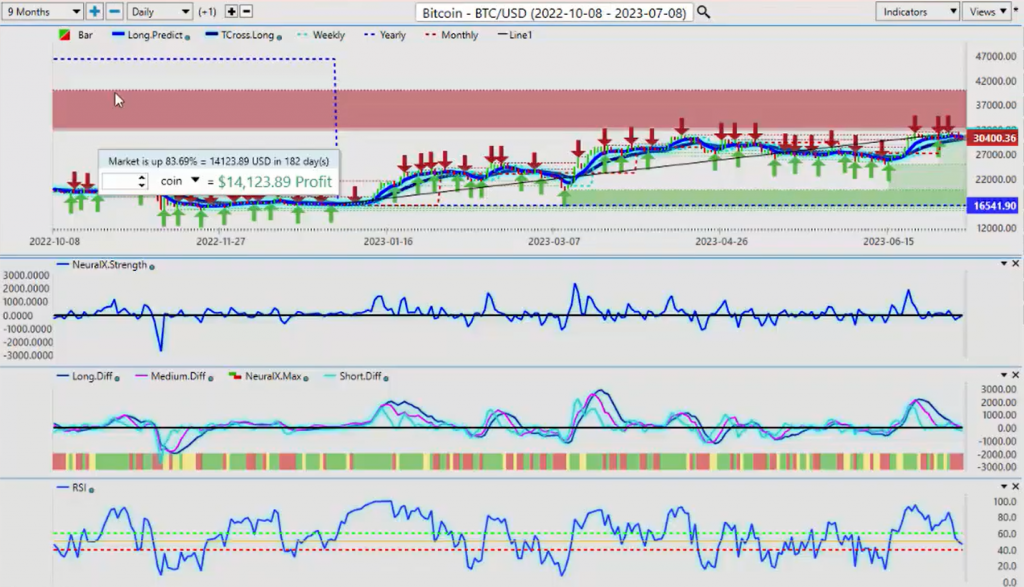The image size is (1024, 587).
Task: Open the RSI panel options arrow
Action: (1004, 486)
